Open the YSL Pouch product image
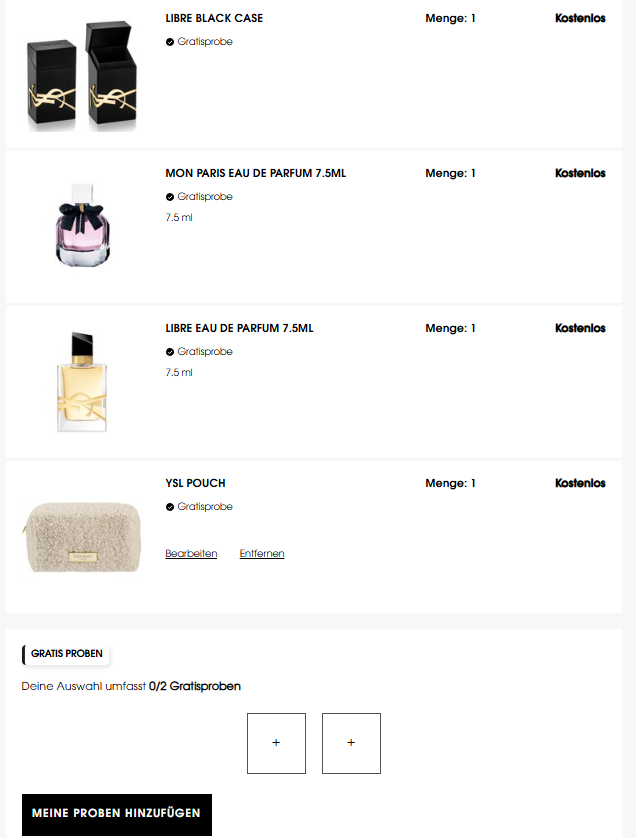The width and height of the screenshot is (636, 838). click(82, 537)
